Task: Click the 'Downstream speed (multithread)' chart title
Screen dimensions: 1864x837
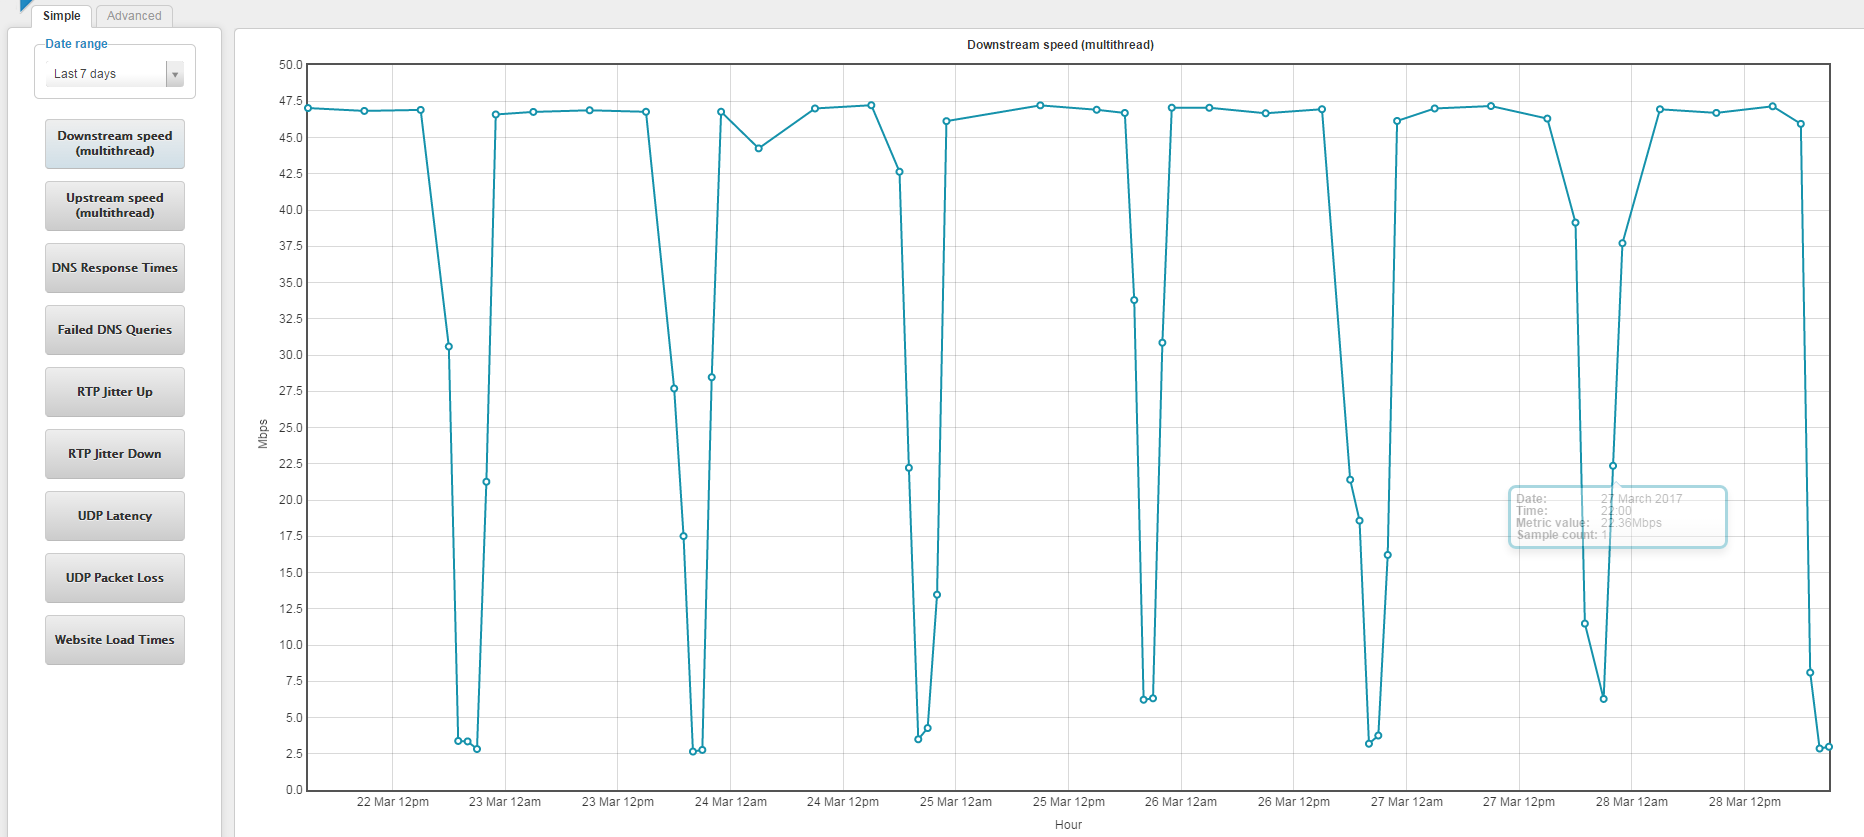Action: coord(1060,45)
